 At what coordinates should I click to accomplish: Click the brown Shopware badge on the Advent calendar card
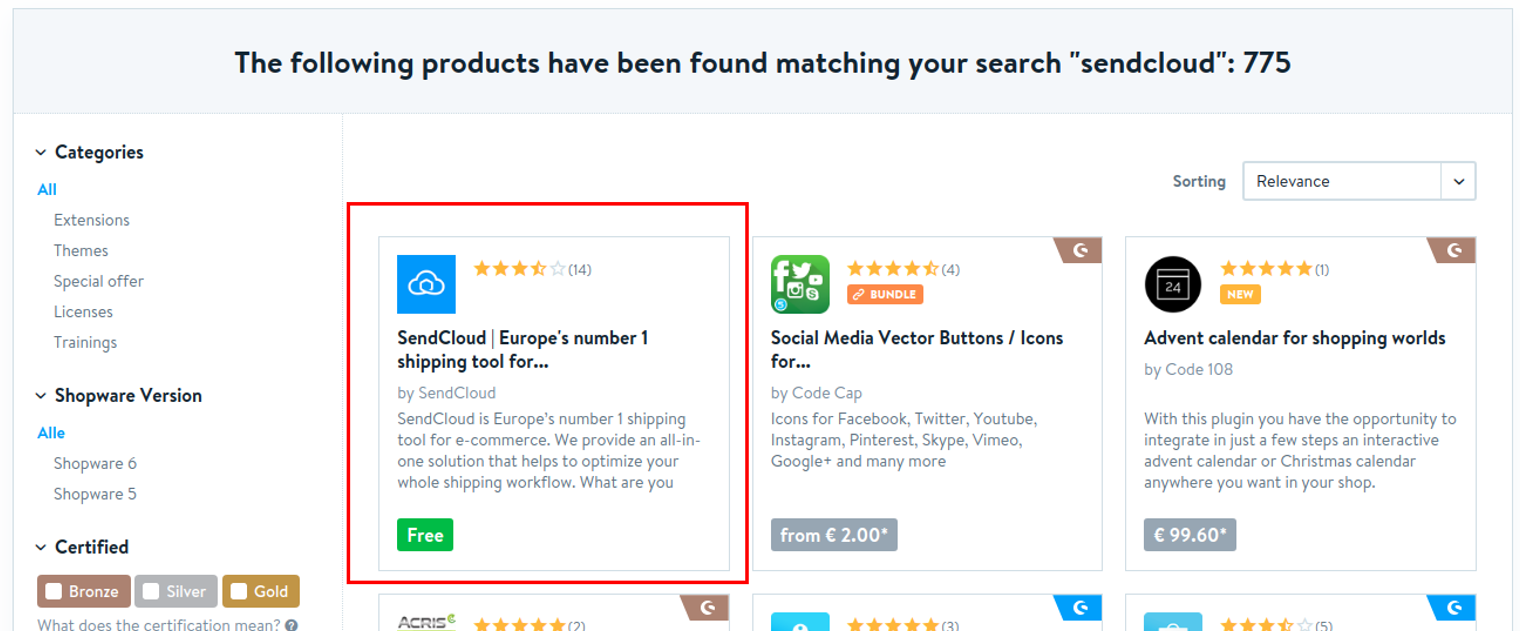[1453, 250]
